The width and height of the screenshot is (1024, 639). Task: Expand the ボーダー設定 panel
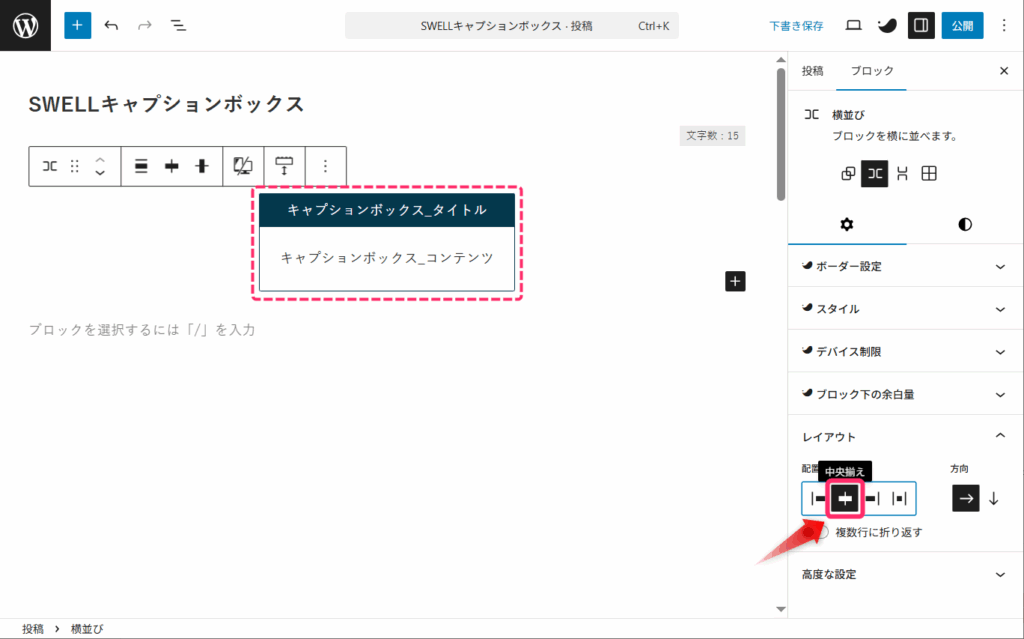click(x=905, y=266)
